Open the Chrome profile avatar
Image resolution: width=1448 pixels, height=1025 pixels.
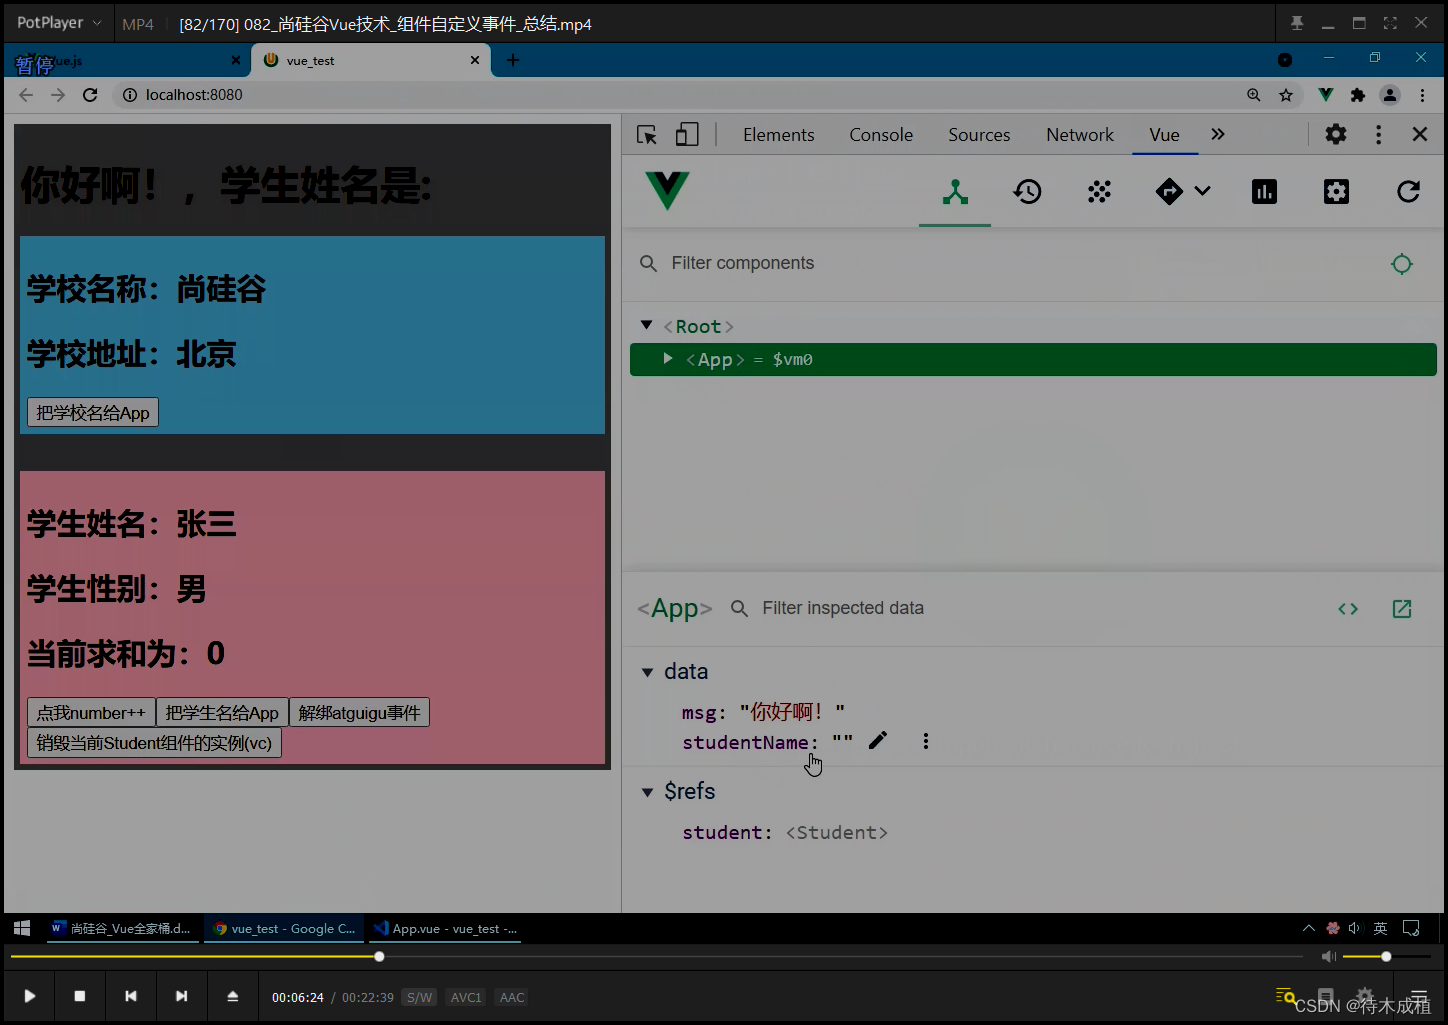point(1390,95)
